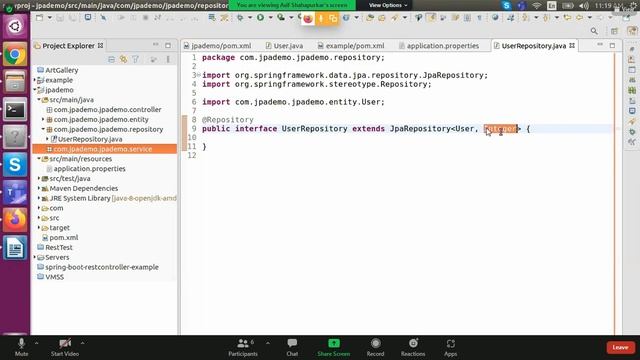The height and width of the screenshot is (360, 640).
Task: Close the Project Explorer view
Action: pos(100,46)
